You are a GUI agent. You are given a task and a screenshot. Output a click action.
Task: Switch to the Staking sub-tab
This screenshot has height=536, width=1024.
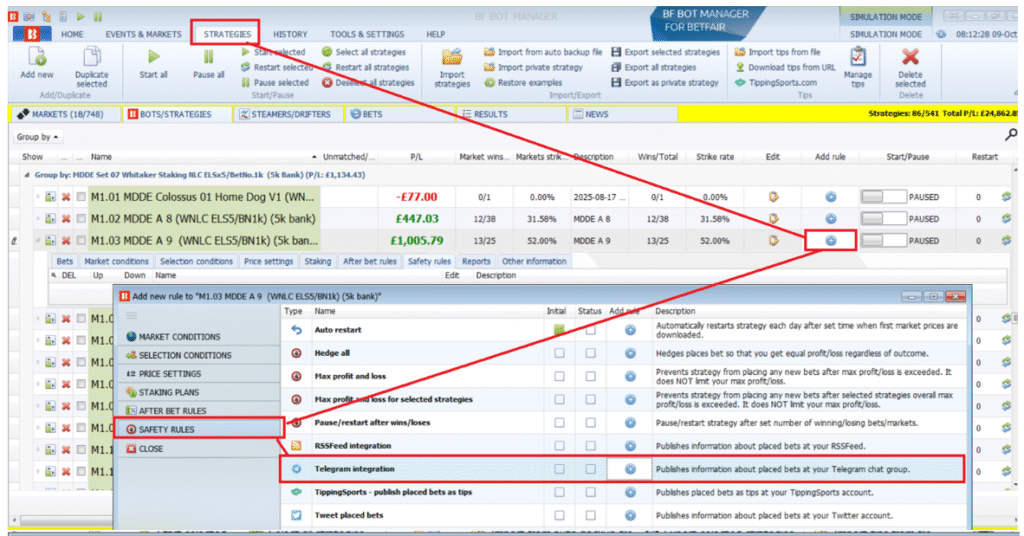point(317,262)
